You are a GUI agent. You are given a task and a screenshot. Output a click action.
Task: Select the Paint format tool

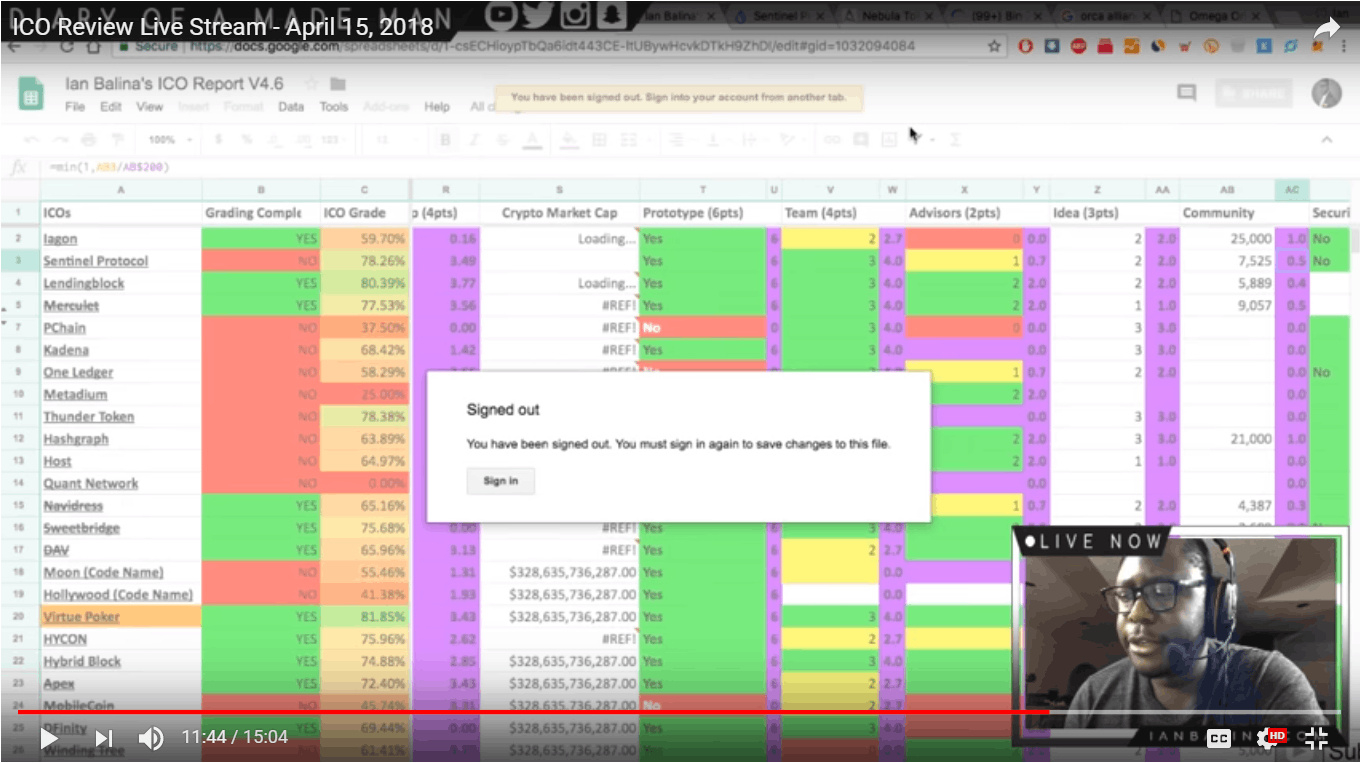point(117,140)
